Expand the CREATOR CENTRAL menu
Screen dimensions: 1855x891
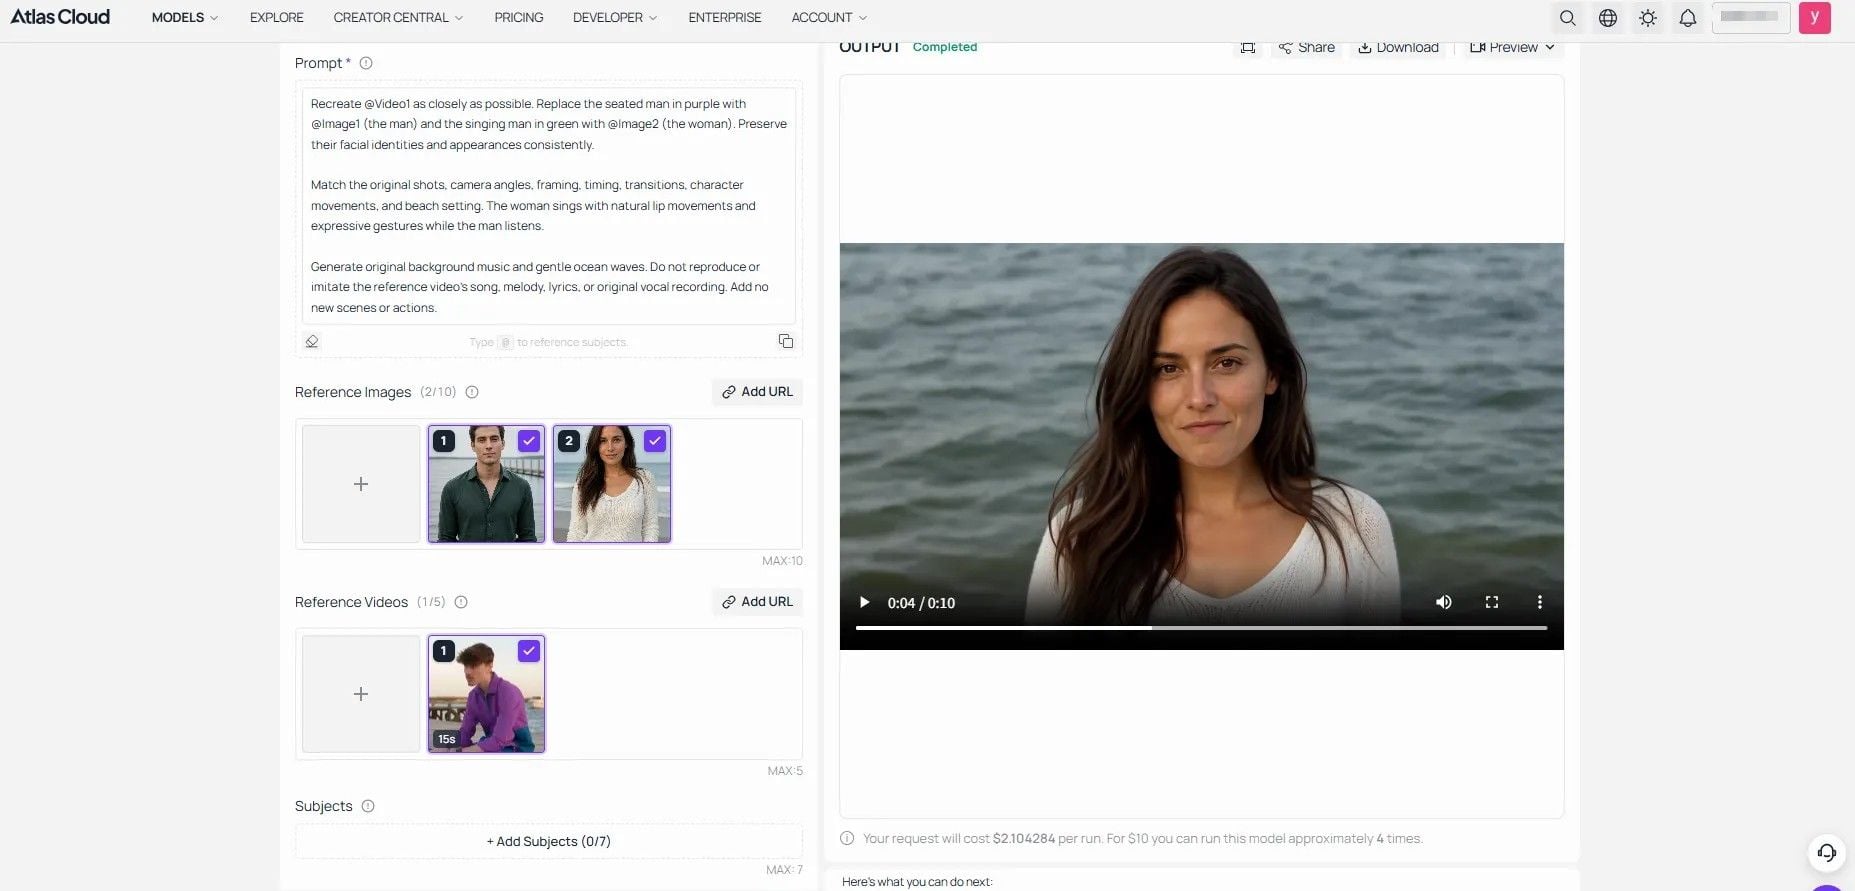click(398, 18)
